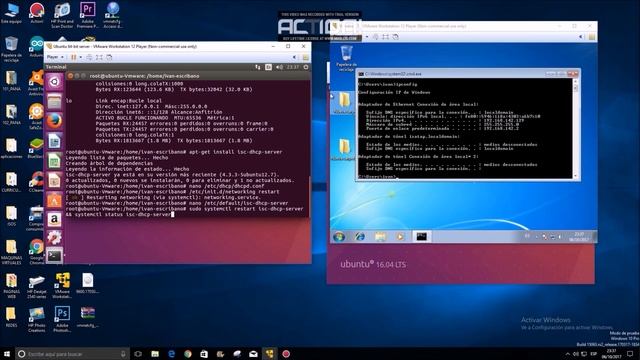Open keyboard layout indicator in Ubuntu panel

[268, 67]
